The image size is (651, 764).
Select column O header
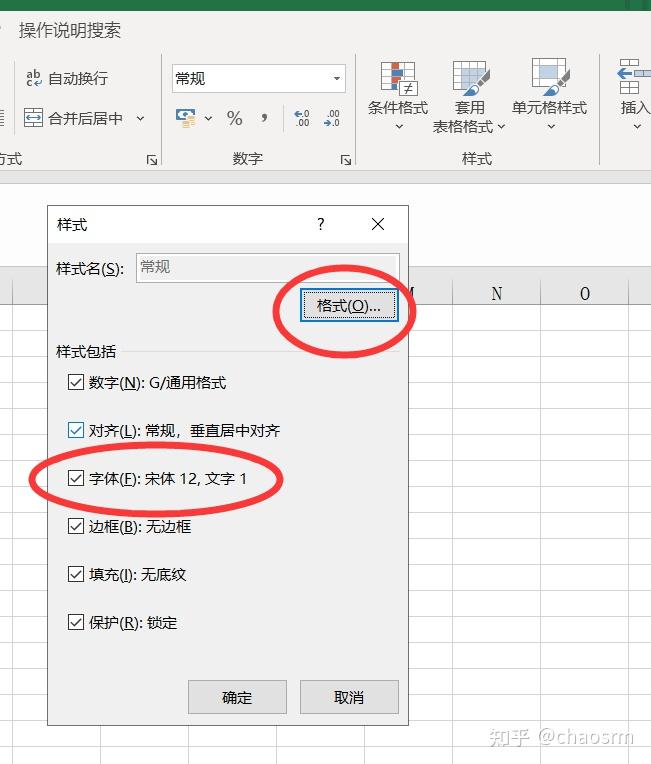tap(585, 293)
